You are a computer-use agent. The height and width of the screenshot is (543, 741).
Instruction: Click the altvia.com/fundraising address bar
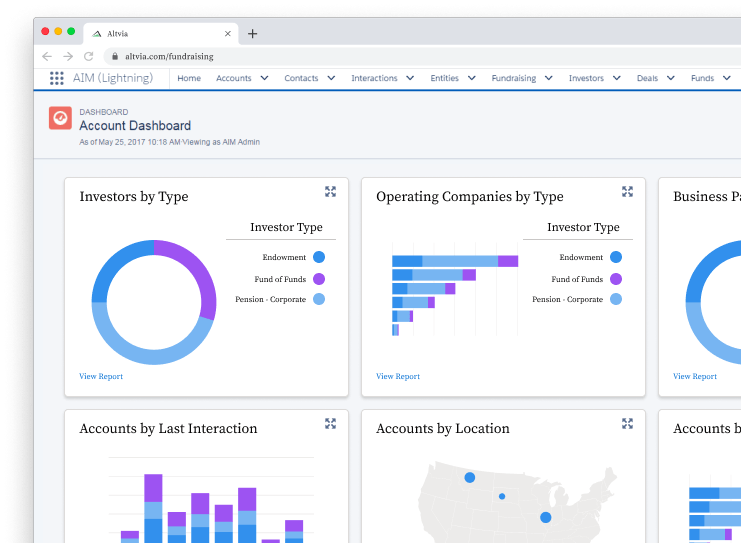[421, 56]
